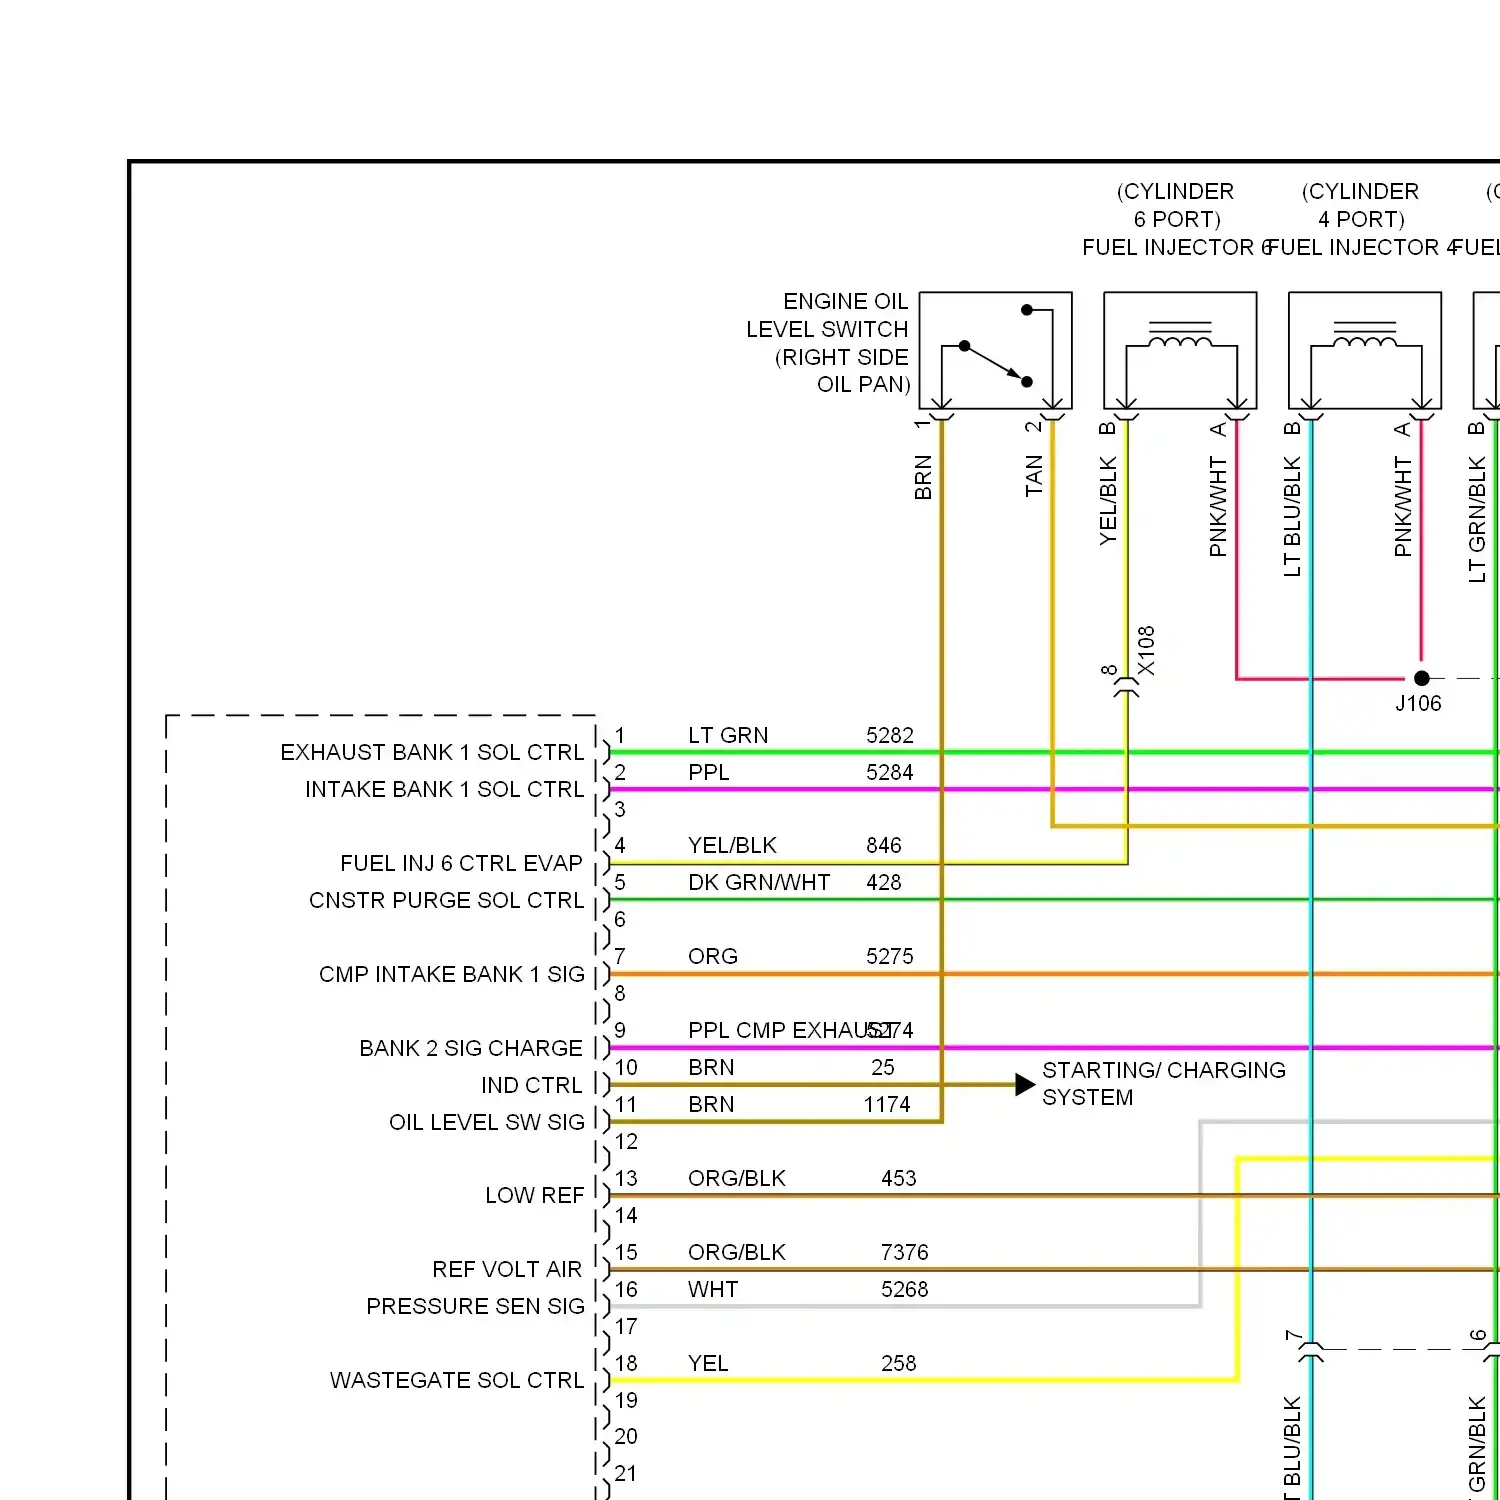Select circuit number 5282
Screen dimensions: 1500x1500
(x=890, y=735)
